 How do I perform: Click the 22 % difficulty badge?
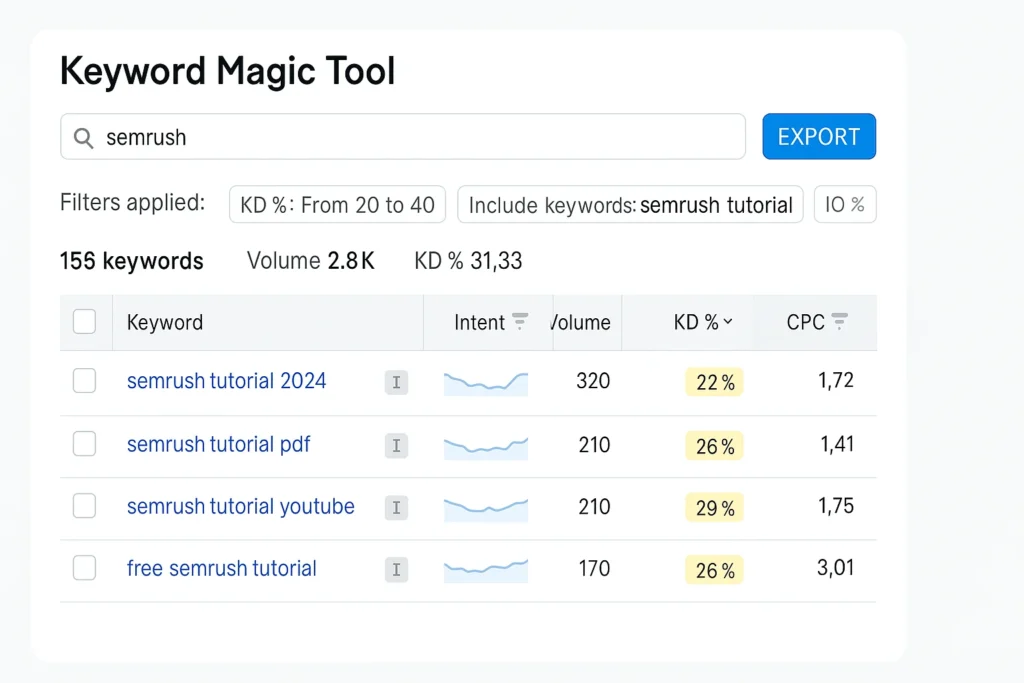coord(714,383)
